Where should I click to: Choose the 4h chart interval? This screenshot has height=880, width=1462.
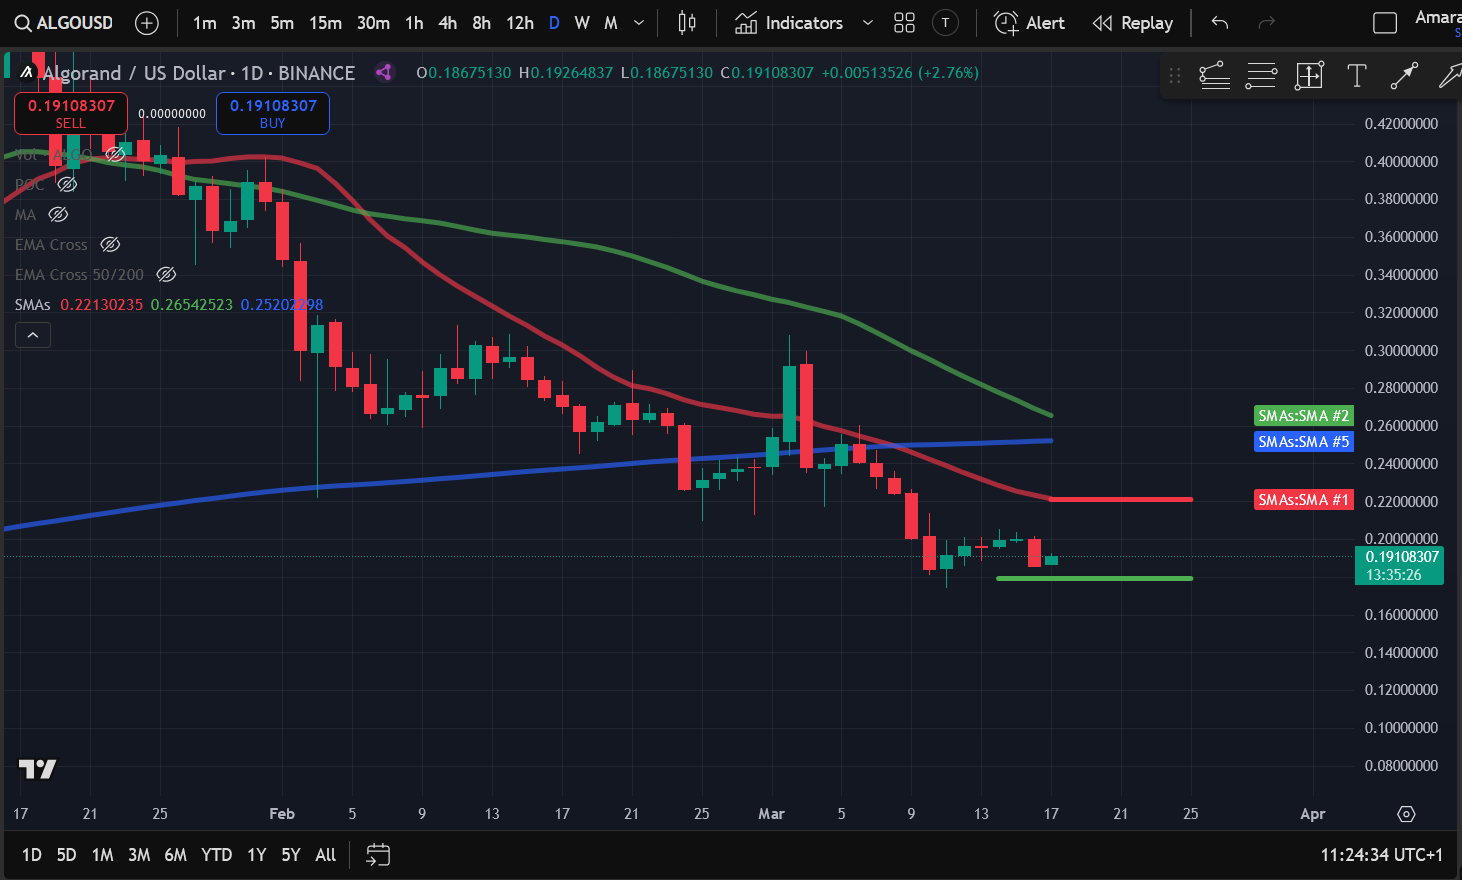point(447,23)
